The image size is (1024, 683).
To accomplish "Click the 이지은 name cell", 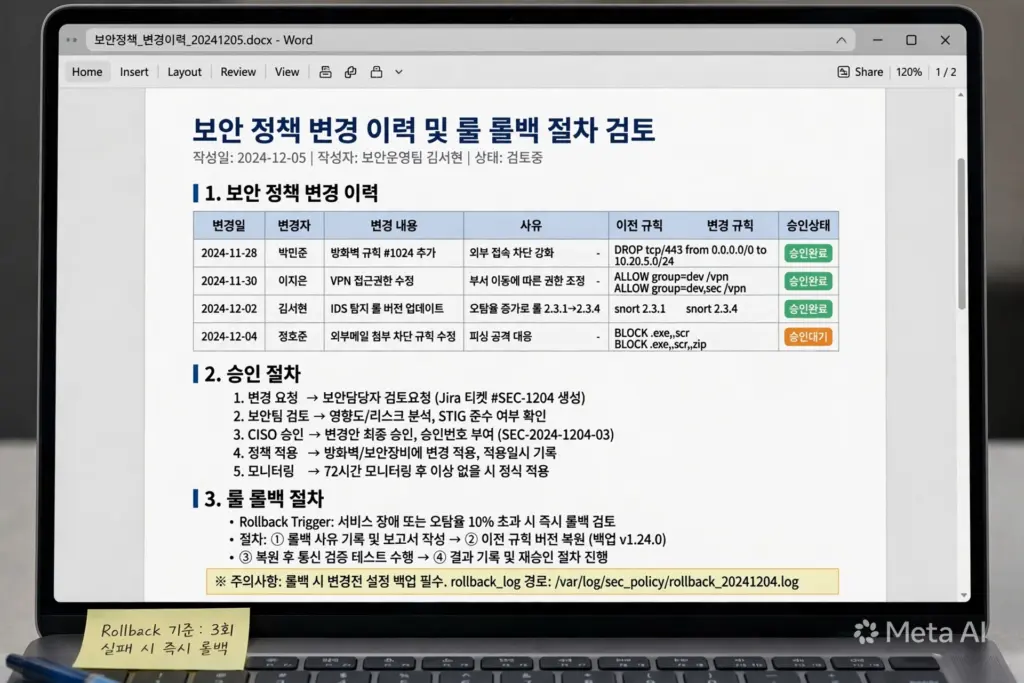I will coord(293,281).
